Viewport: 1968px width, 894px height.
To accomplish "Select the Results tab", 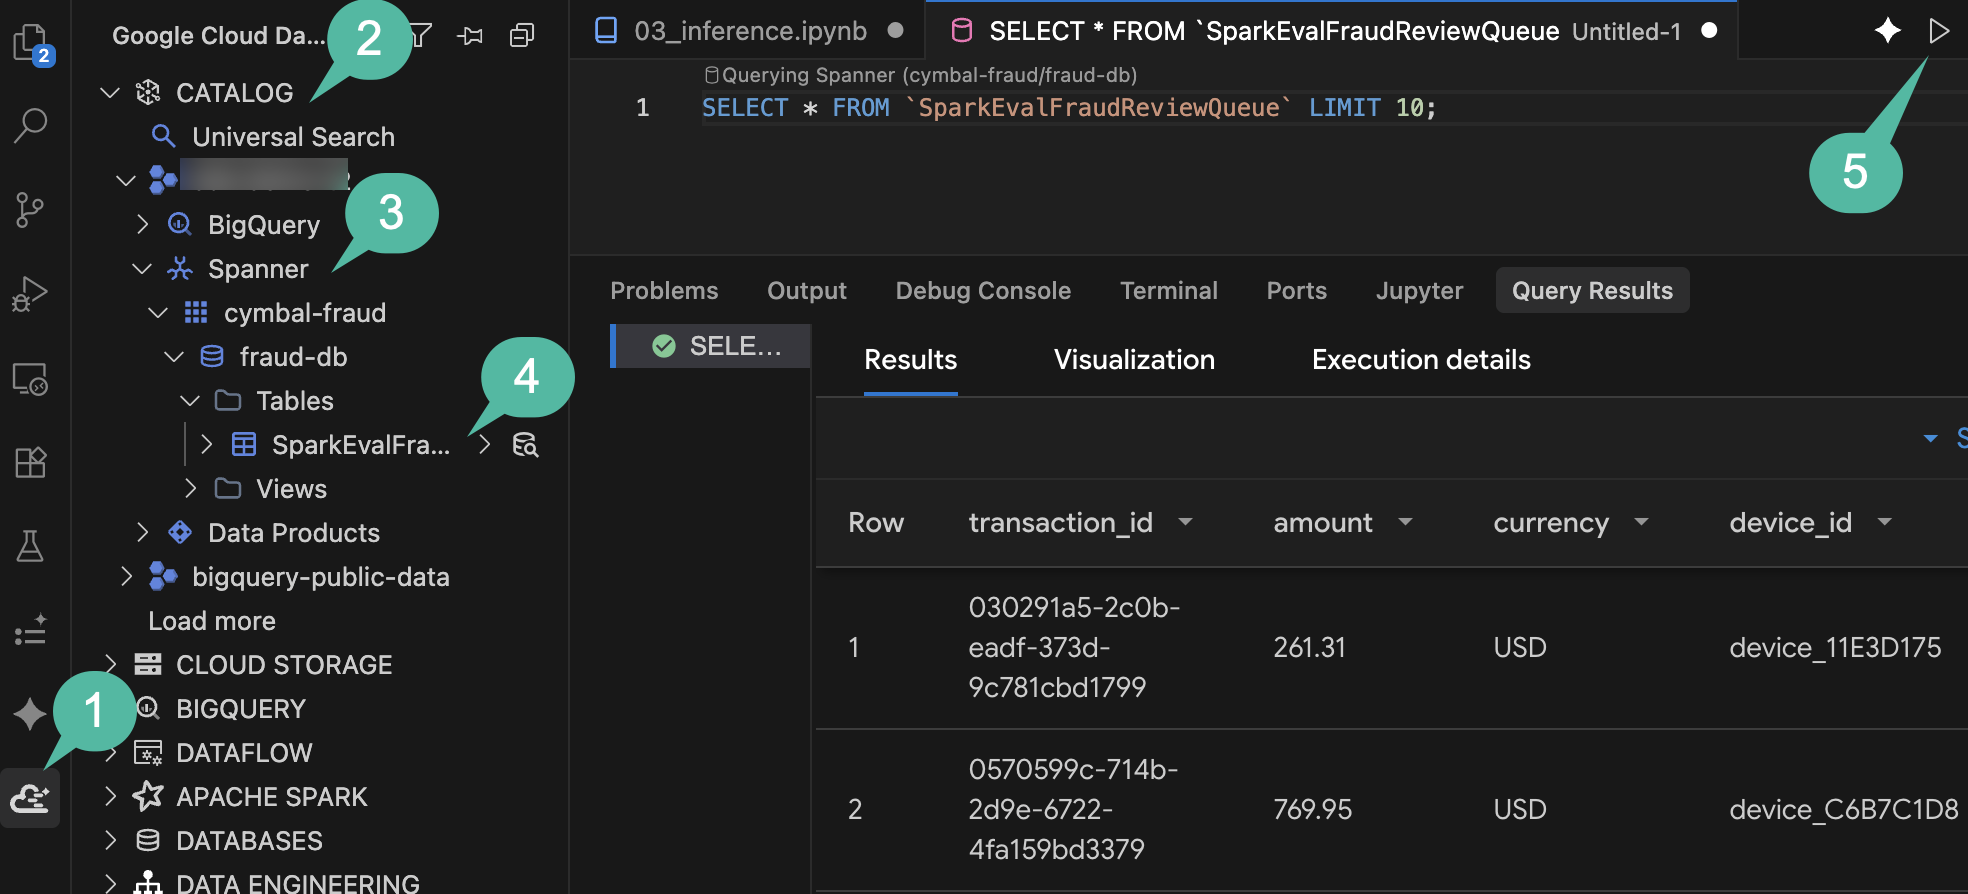I will point(911,360).
